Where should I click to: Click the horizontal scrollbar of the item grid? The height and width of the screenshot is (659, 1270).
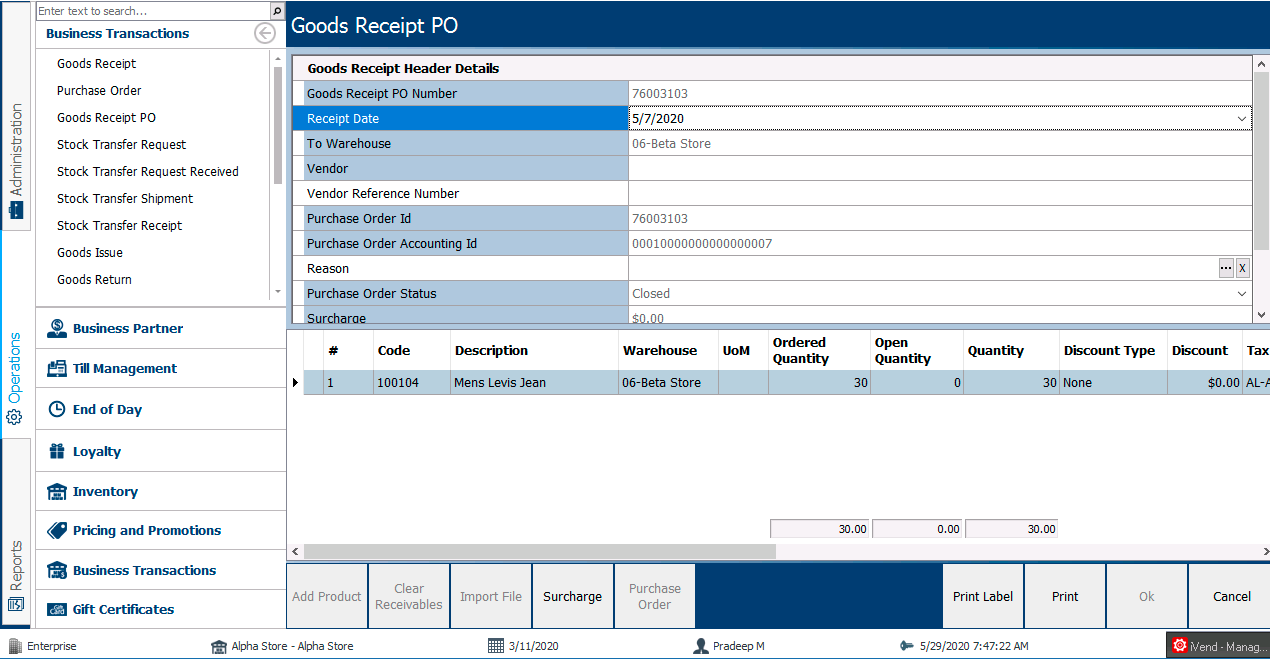pos(540,551)
